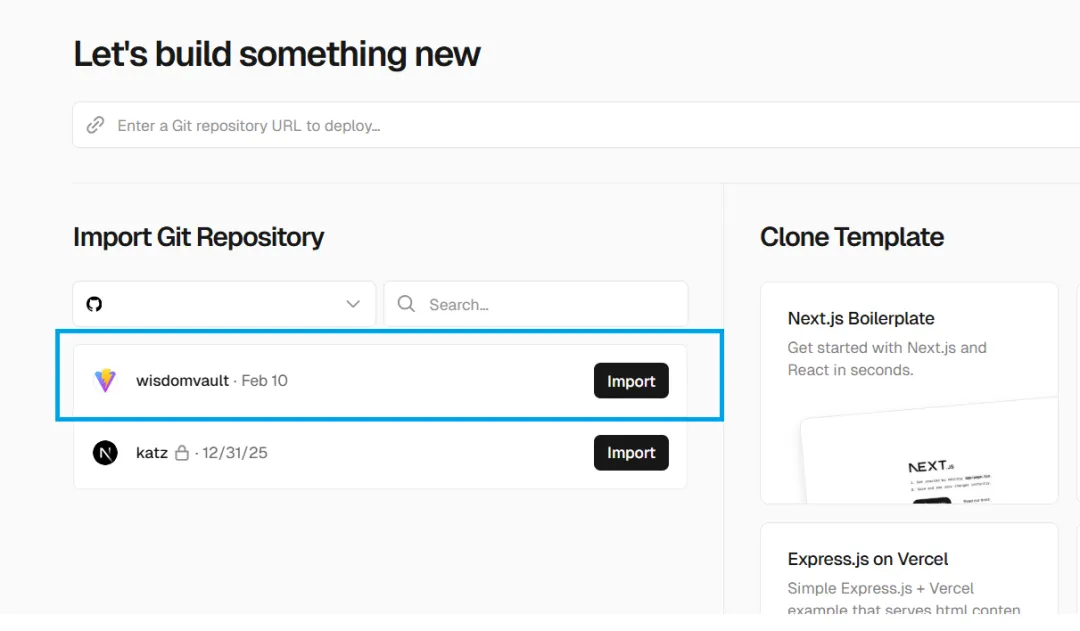1080x631 pixels.
Task: Expand the Git provider dropdown chevron
Action: 353,304
